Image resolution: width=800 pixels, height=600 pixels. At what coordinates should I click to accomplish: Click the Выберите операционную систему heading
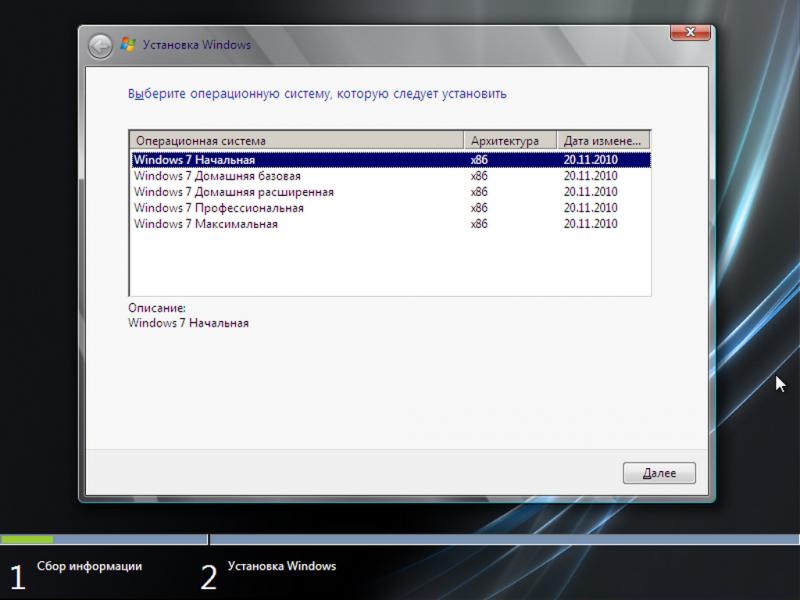[317, 94]
